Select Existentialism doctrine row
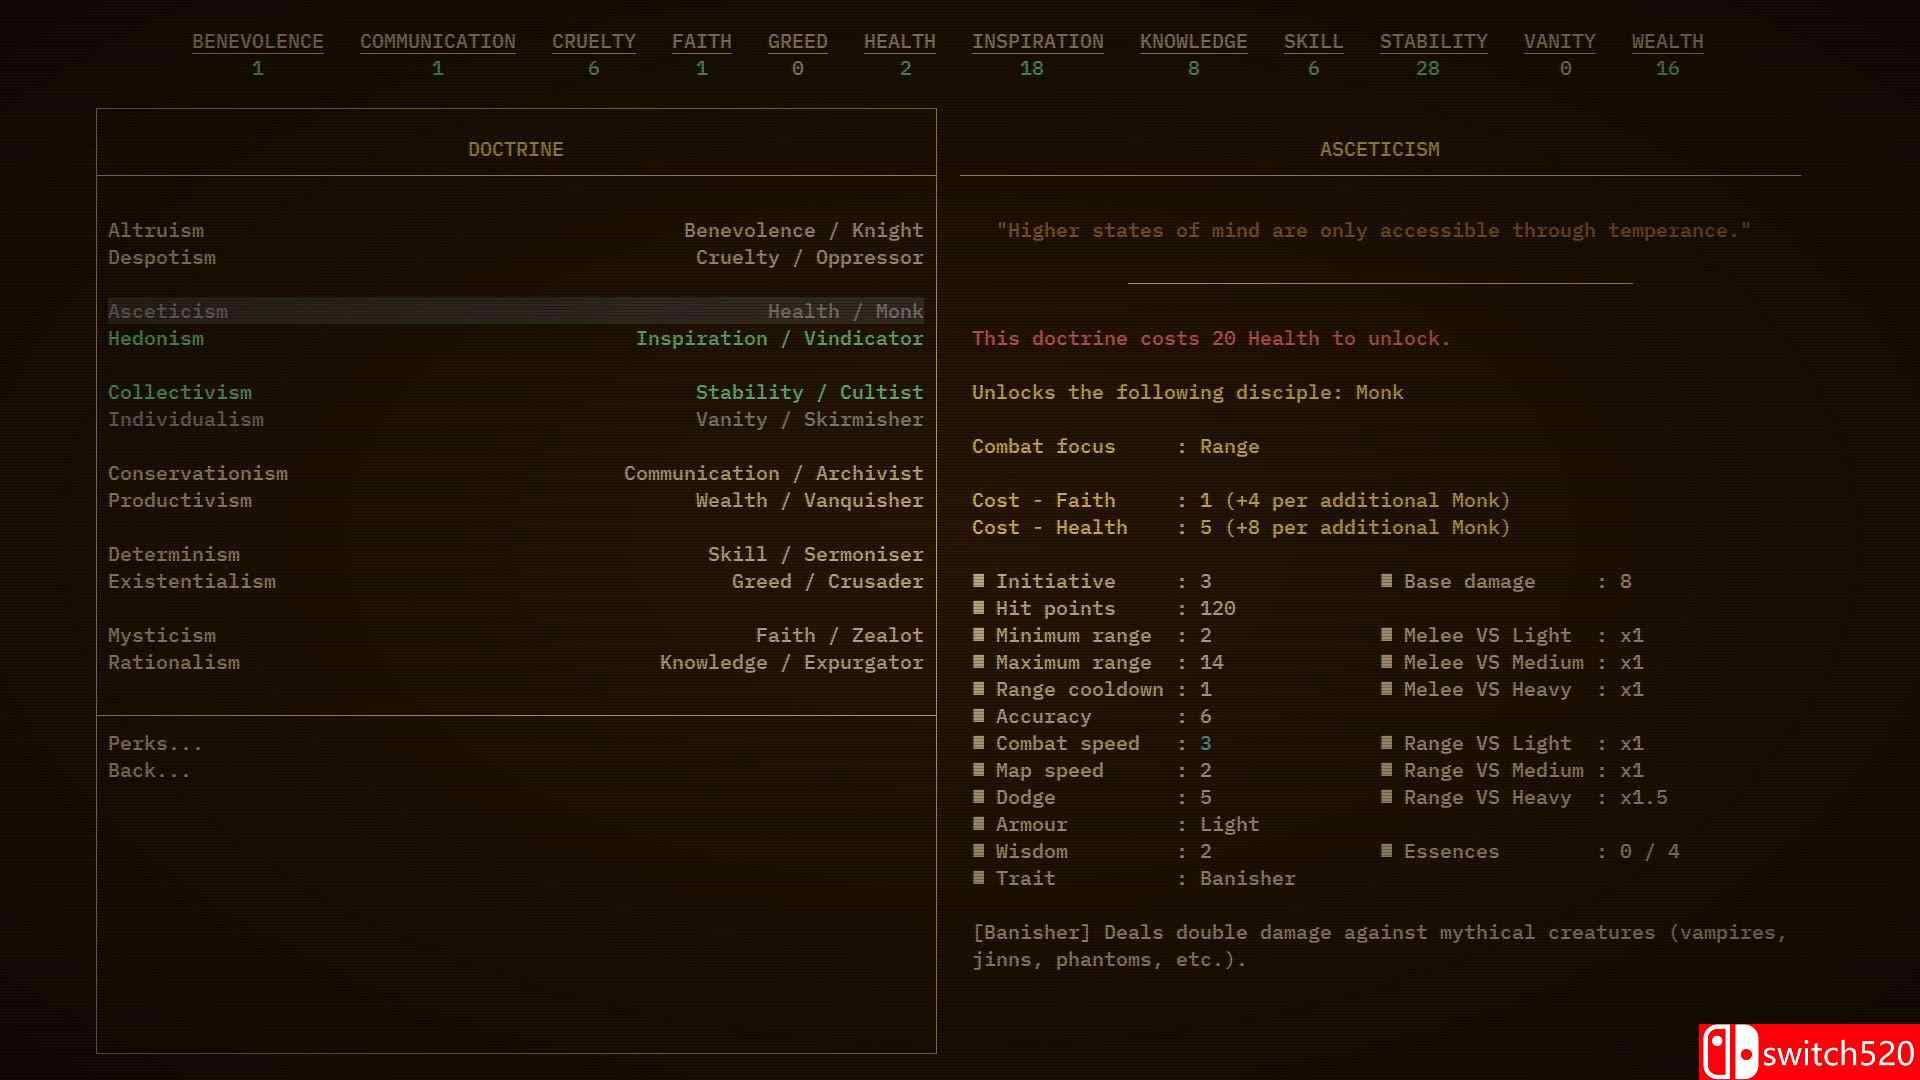 pos(192,581)
